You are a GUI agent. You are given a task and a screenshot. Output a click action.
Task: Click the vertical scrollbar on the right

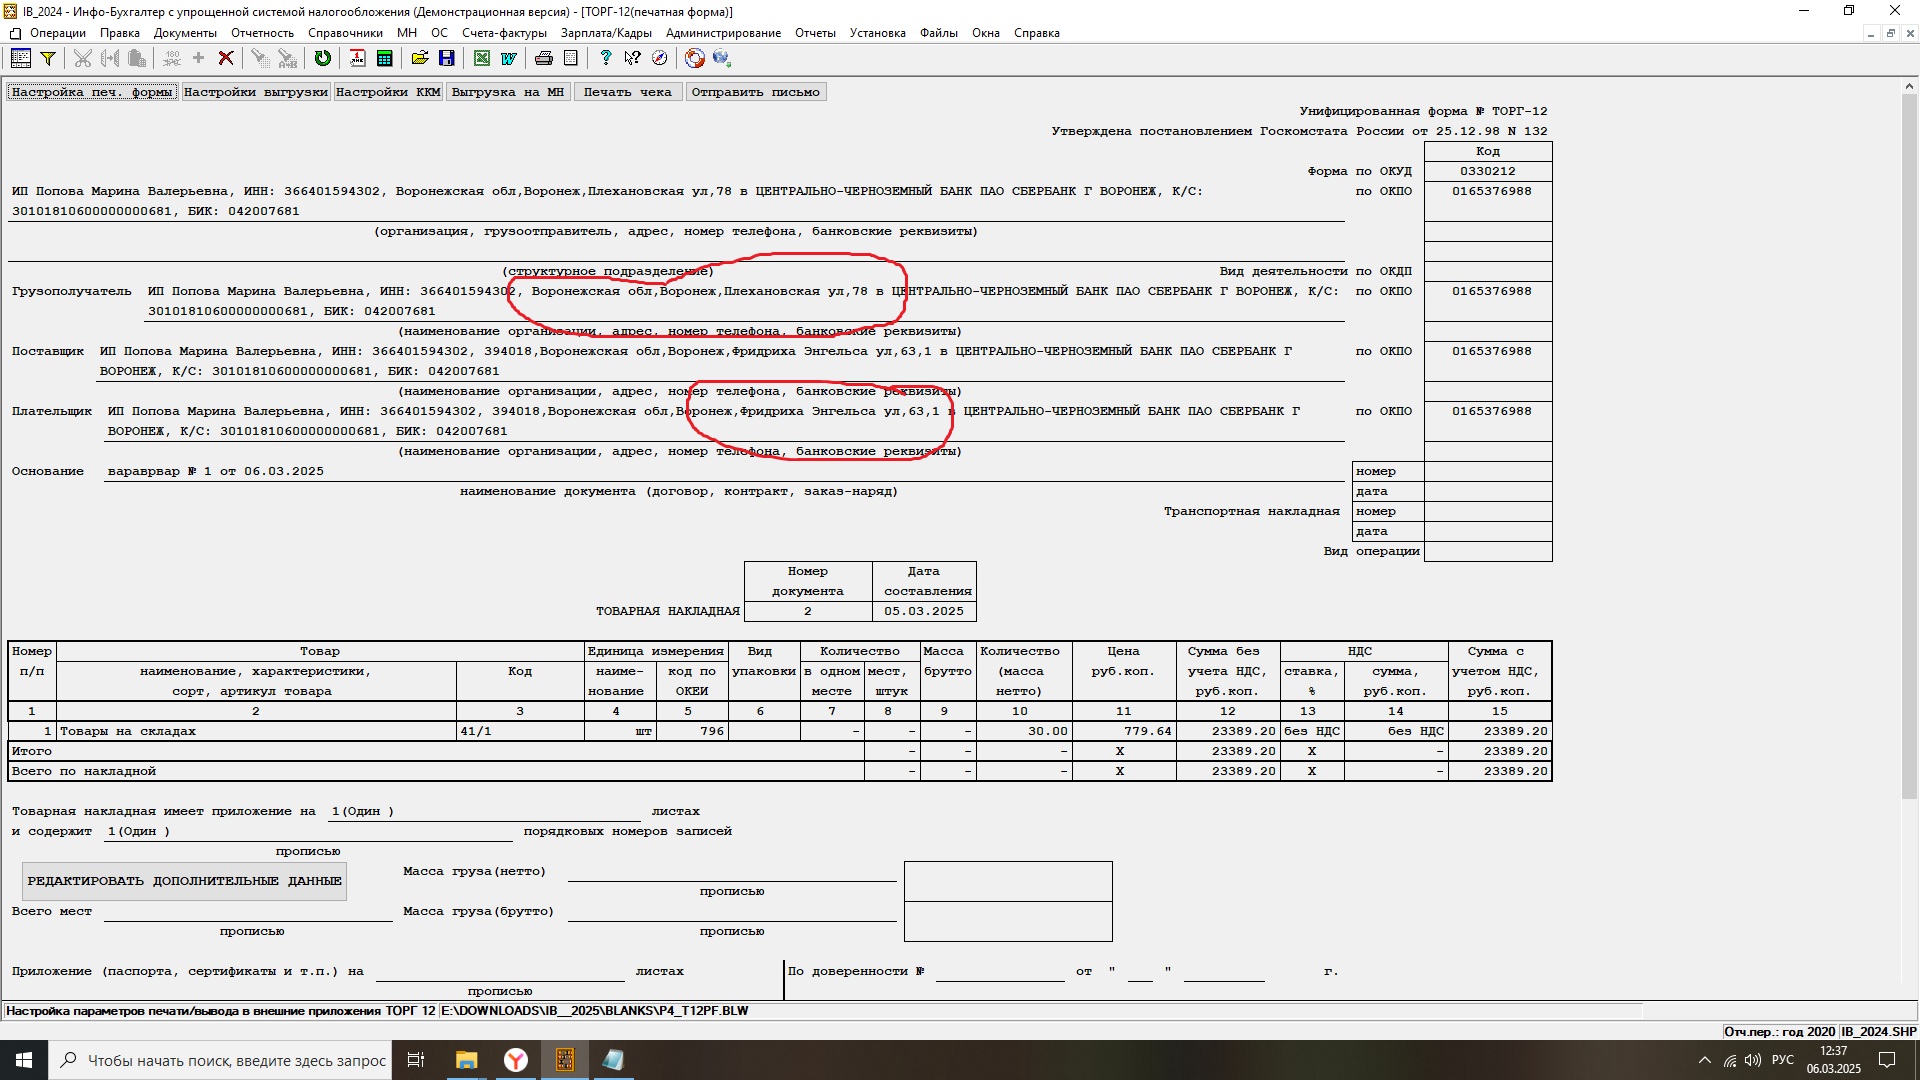1909,450
